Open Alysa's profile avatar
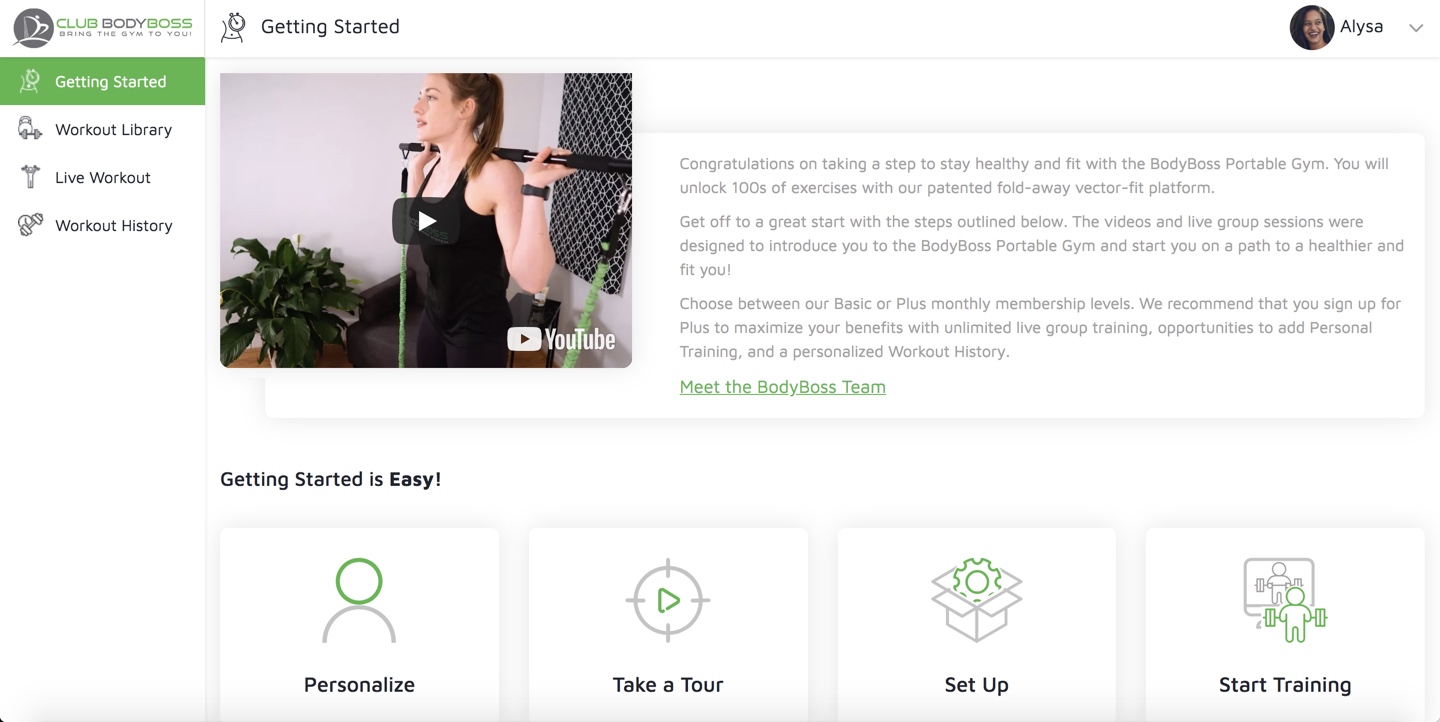Image resolution: width=1440 pixels, height=722 pixels. (1311, 28)
